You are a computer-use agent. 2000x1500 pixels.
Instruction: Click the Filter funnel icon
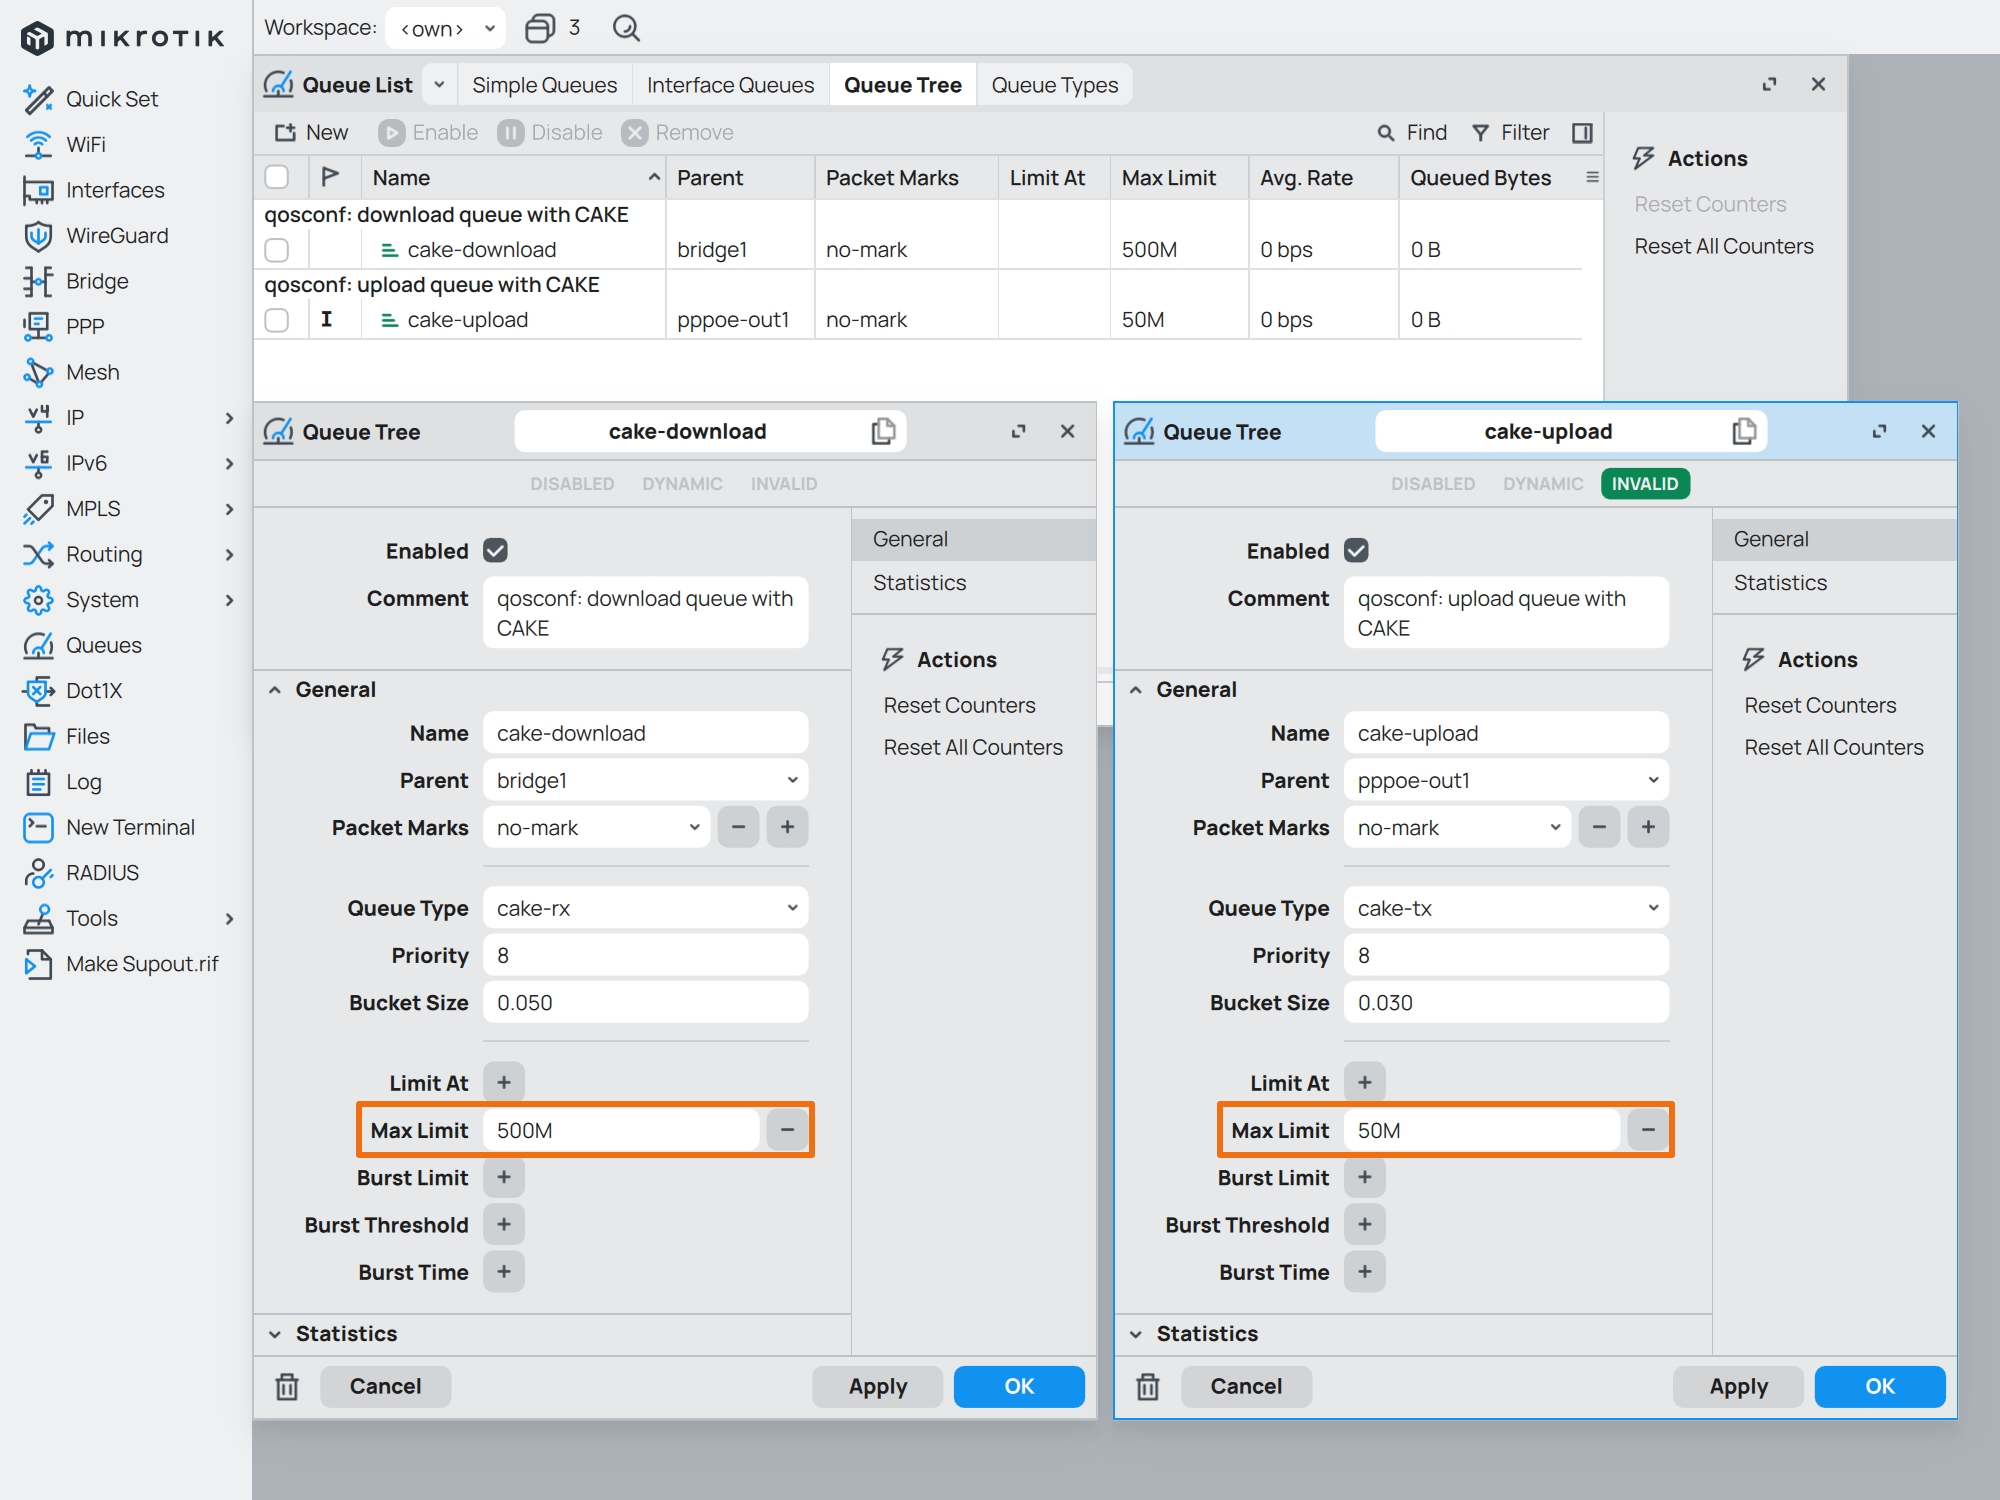tap(1481, 133)
